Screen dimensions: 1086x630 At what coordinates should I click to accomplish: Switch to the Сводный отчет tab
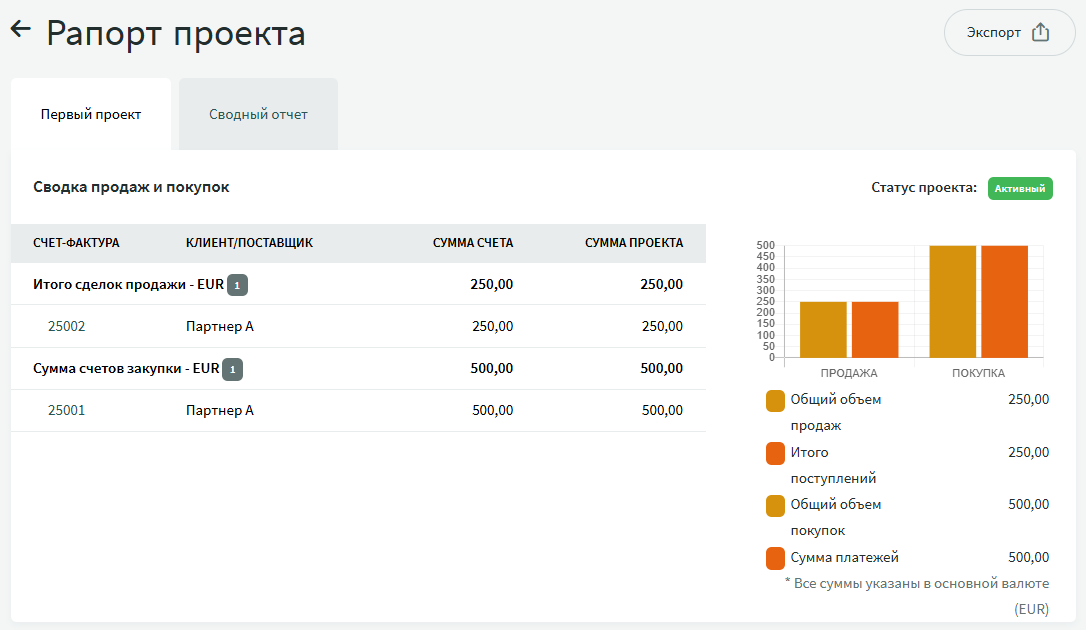coord(258,114)
